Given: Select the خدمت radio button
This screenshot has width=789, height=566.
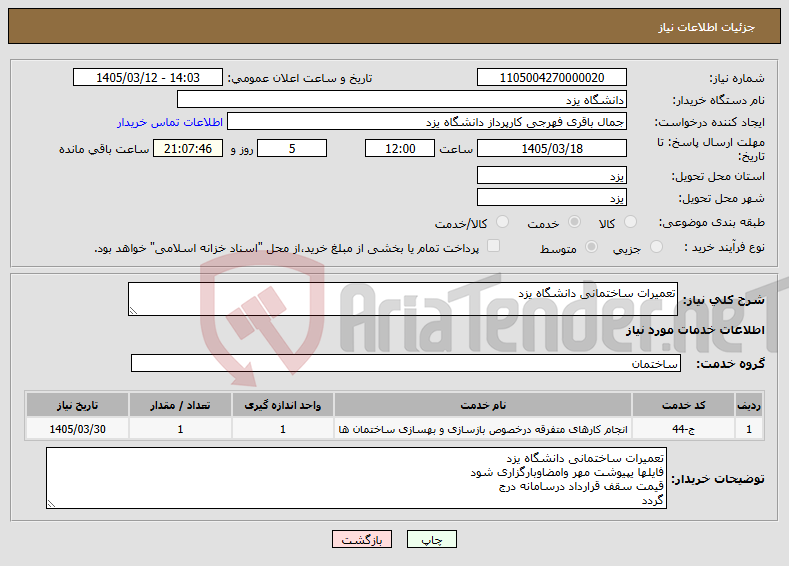Looking at the screenshot, I should [574, 222].
